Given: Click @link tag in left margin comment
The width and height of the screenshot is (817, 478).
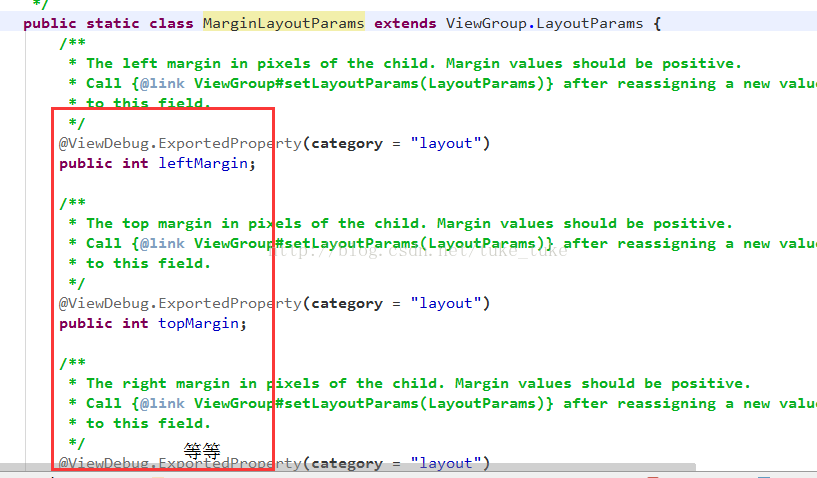Looking at the screenshot, I should pyautogui.click(x=162, y=83).
